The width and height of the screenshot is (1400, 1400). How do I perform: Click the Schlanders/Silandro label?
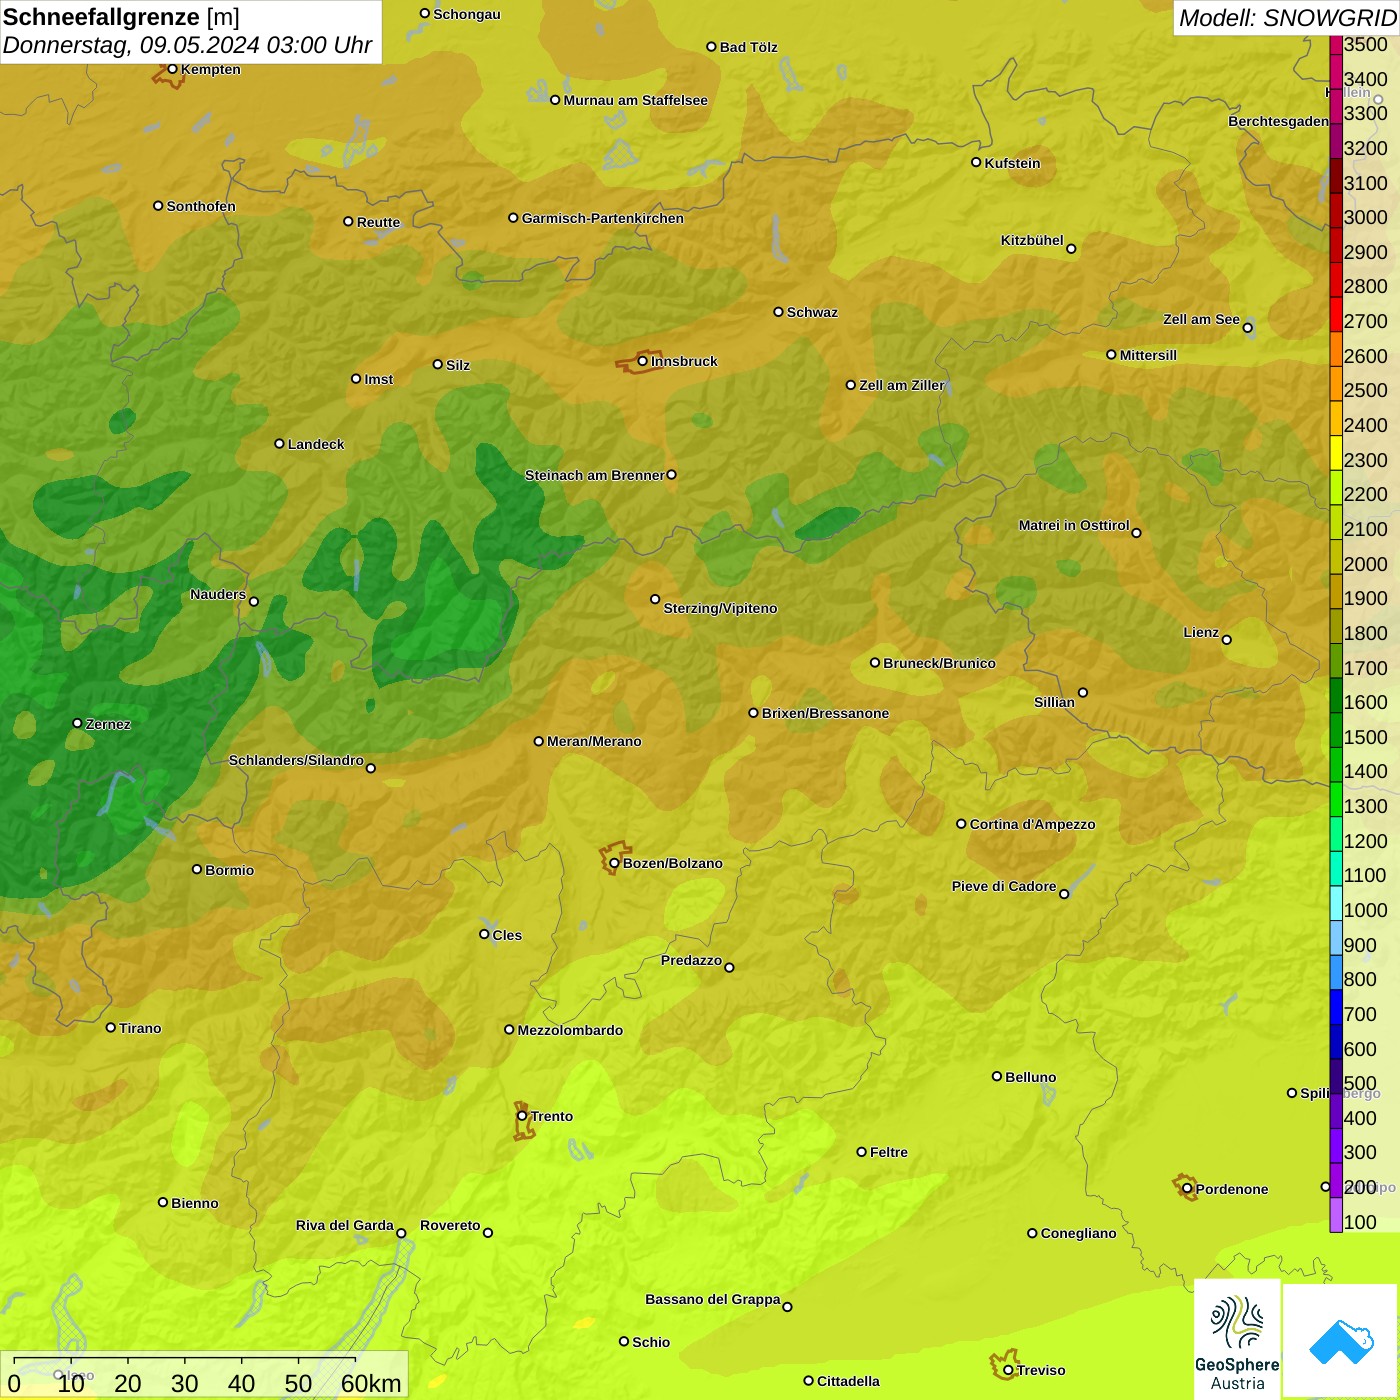pos(296,760)
